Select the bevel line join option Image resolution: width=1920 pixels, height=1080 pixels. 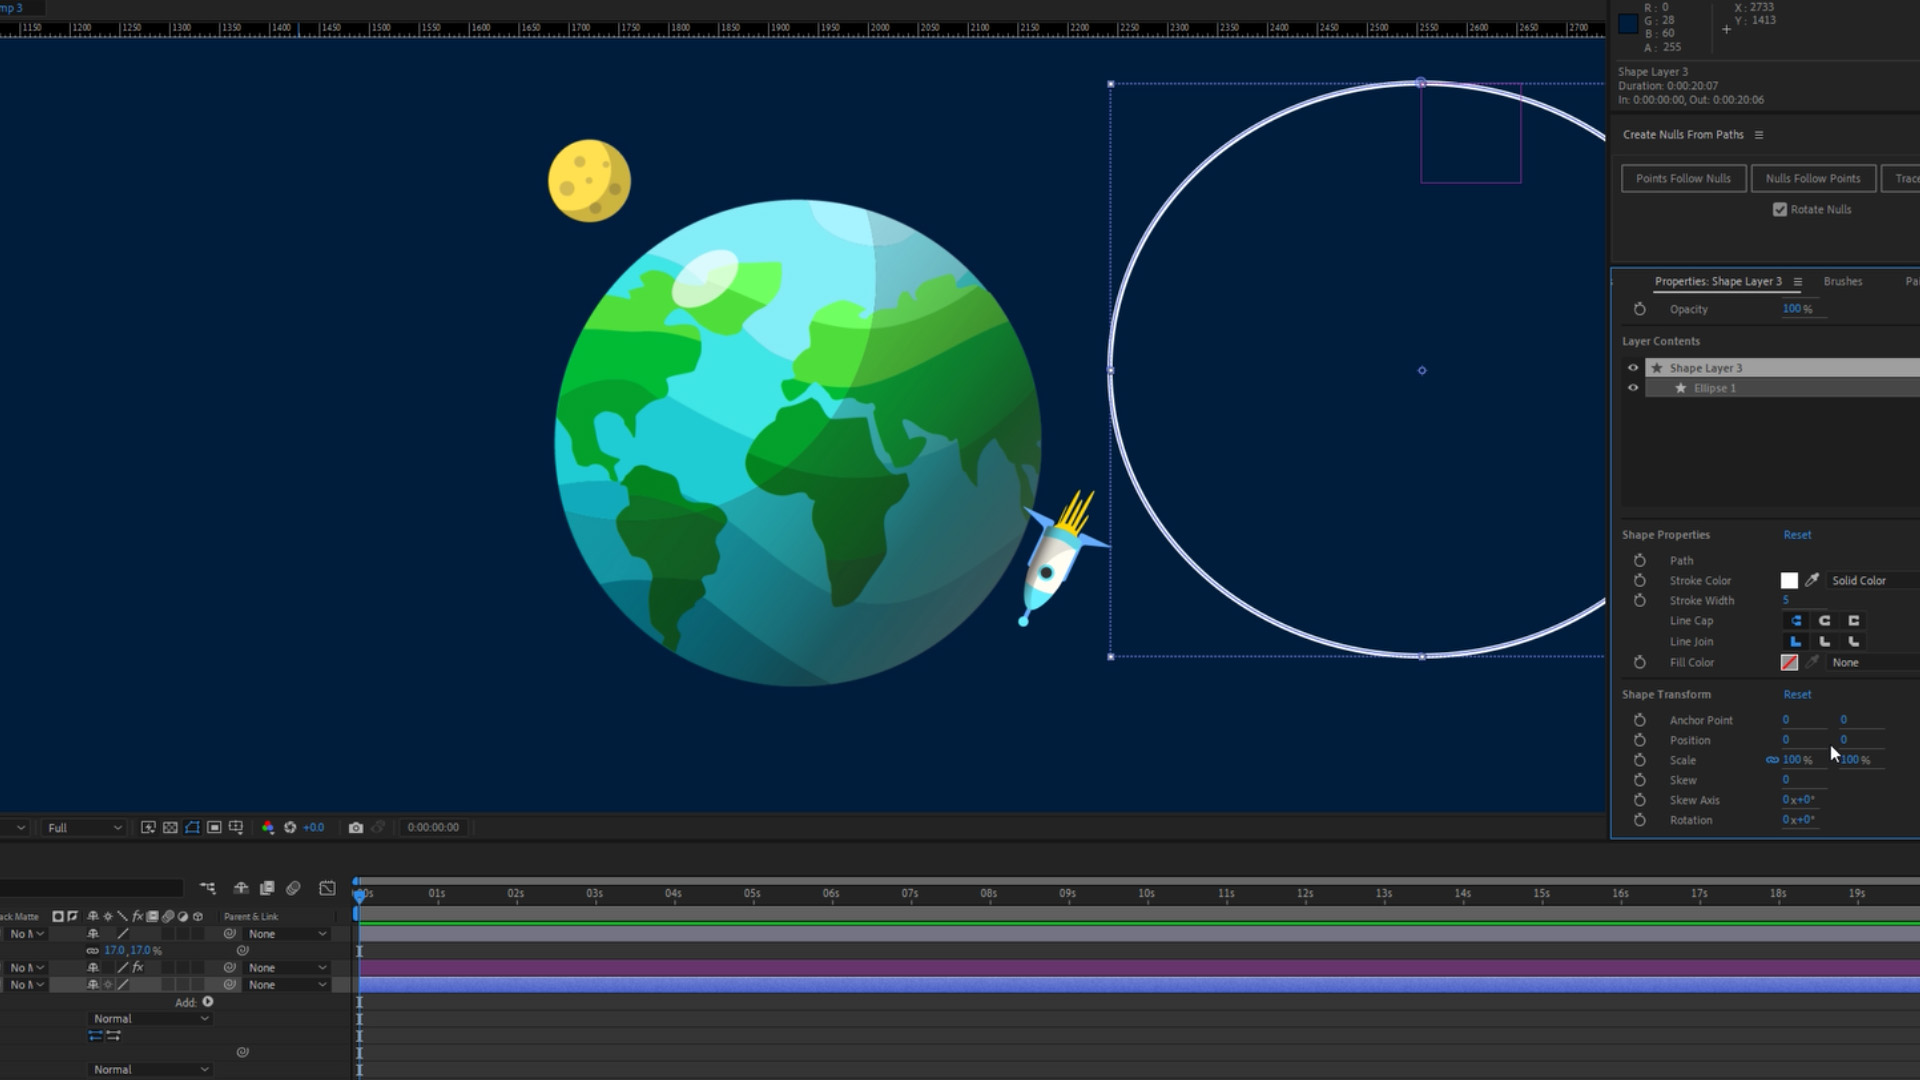click(x=1854, y=642)
